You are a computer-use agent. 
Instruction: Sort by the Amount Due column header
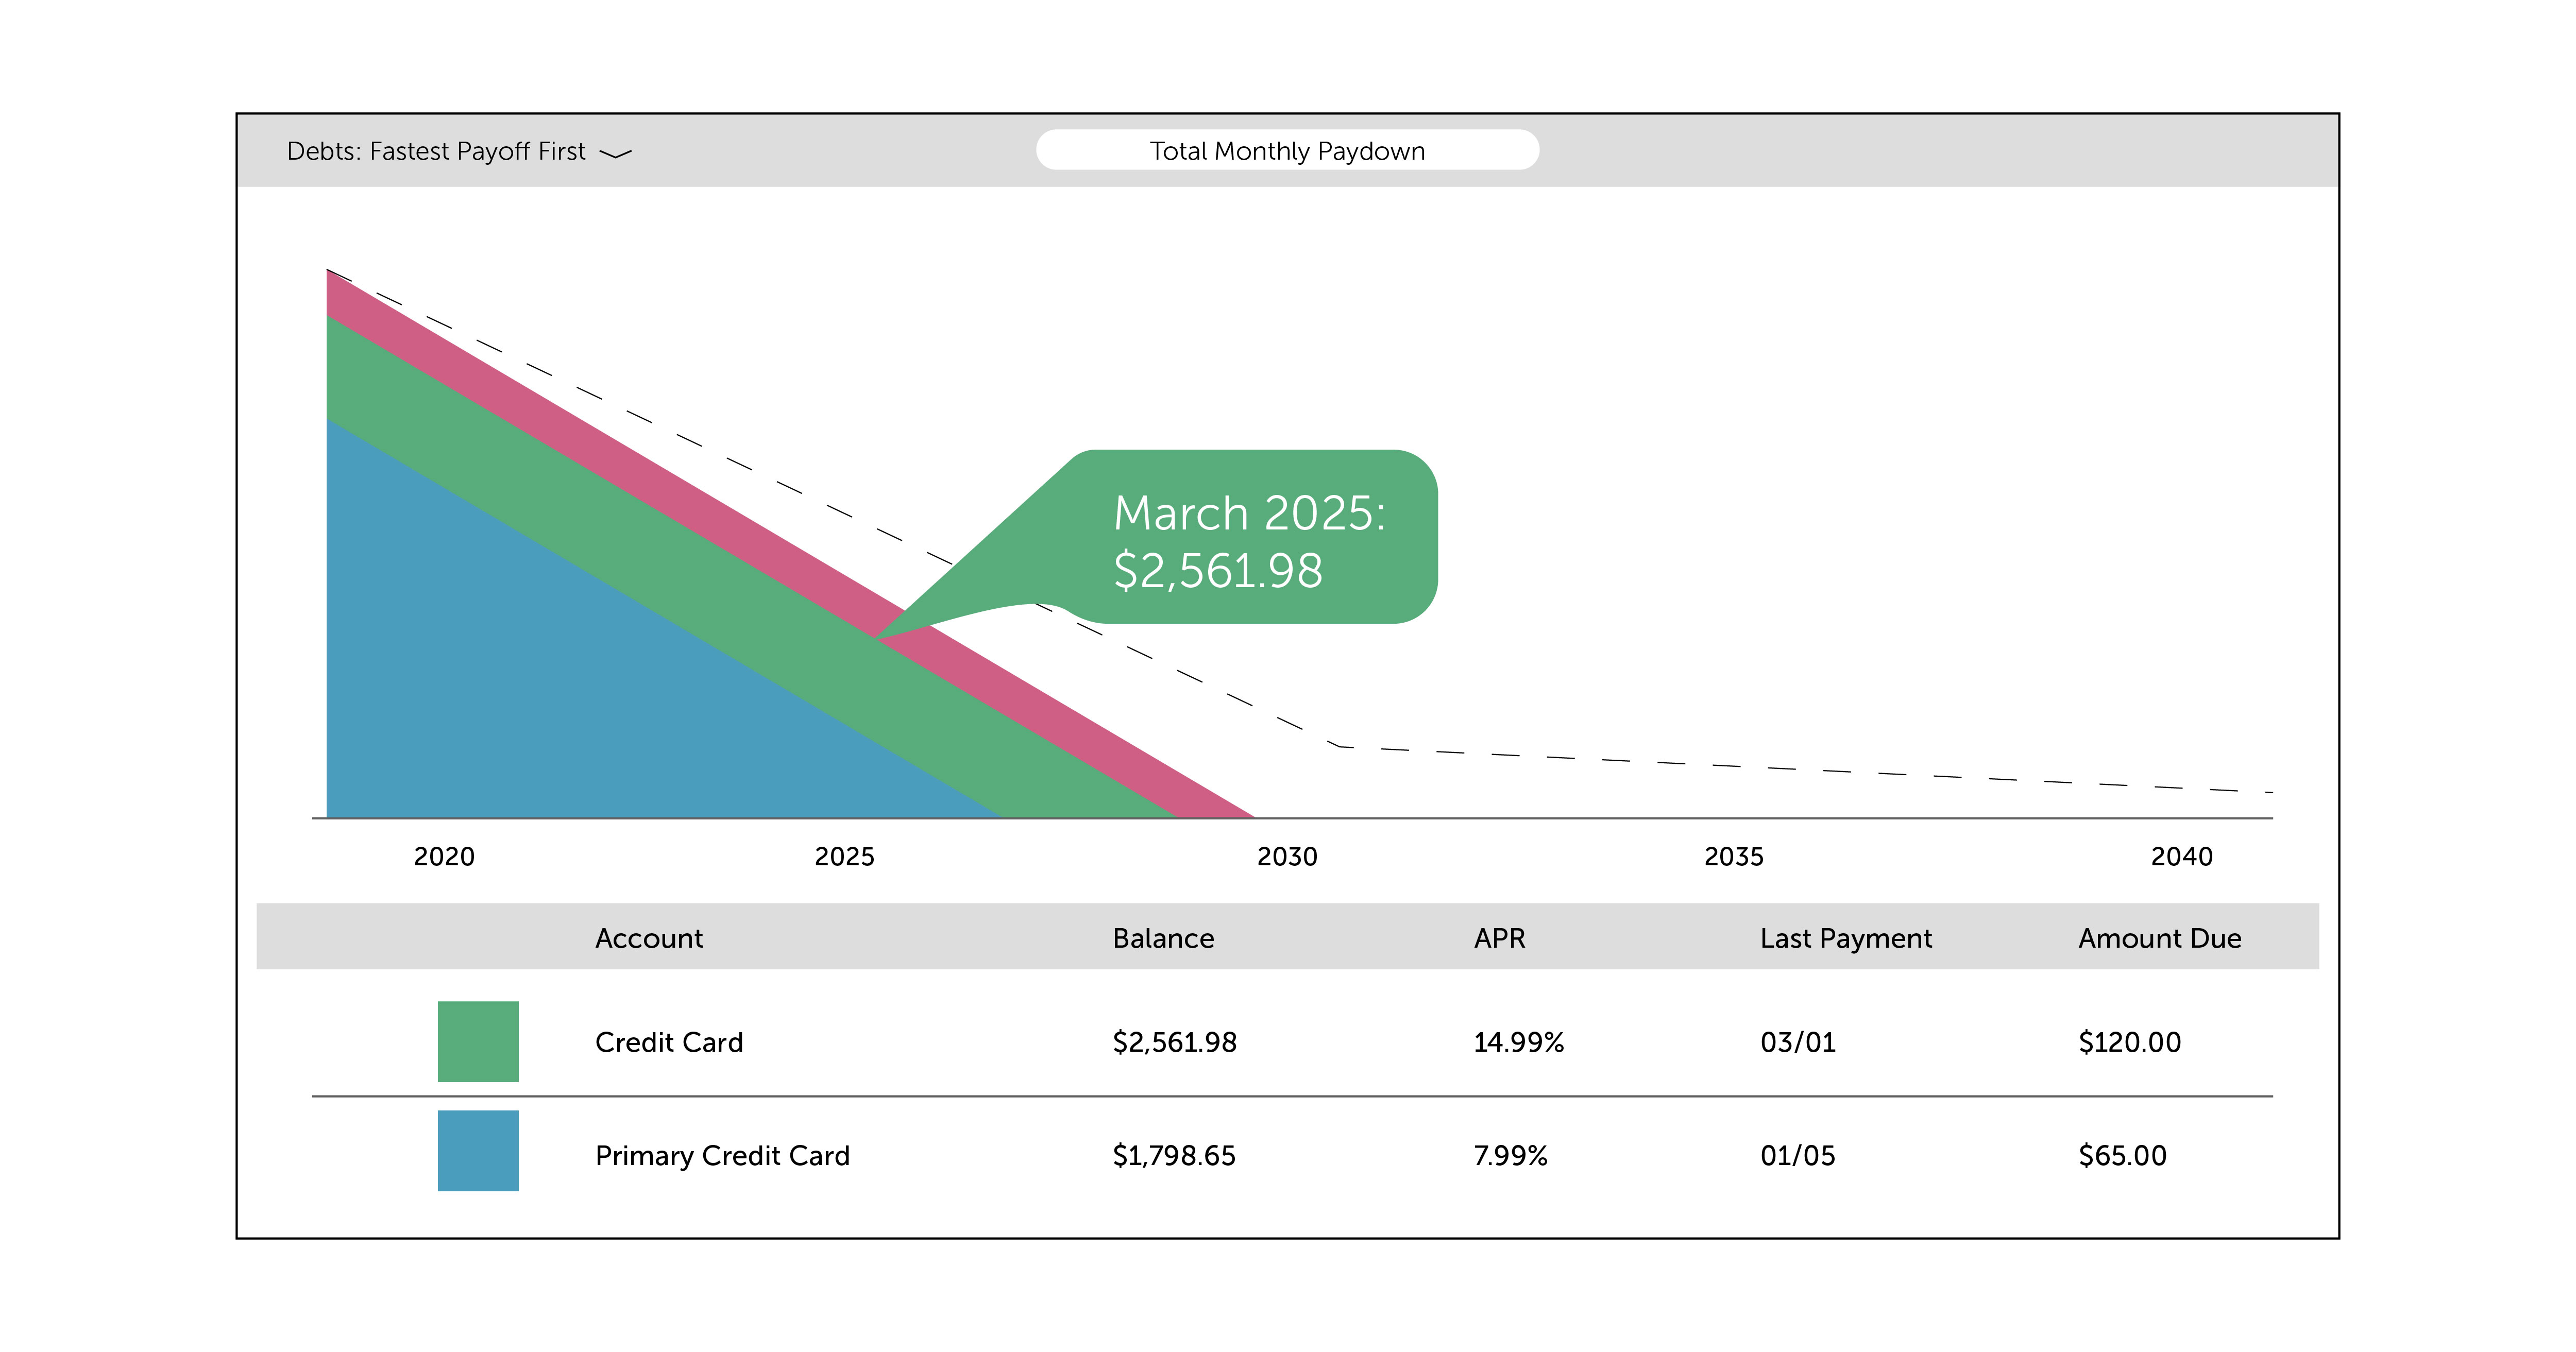pyautogui.click(x=2159, y=938)
